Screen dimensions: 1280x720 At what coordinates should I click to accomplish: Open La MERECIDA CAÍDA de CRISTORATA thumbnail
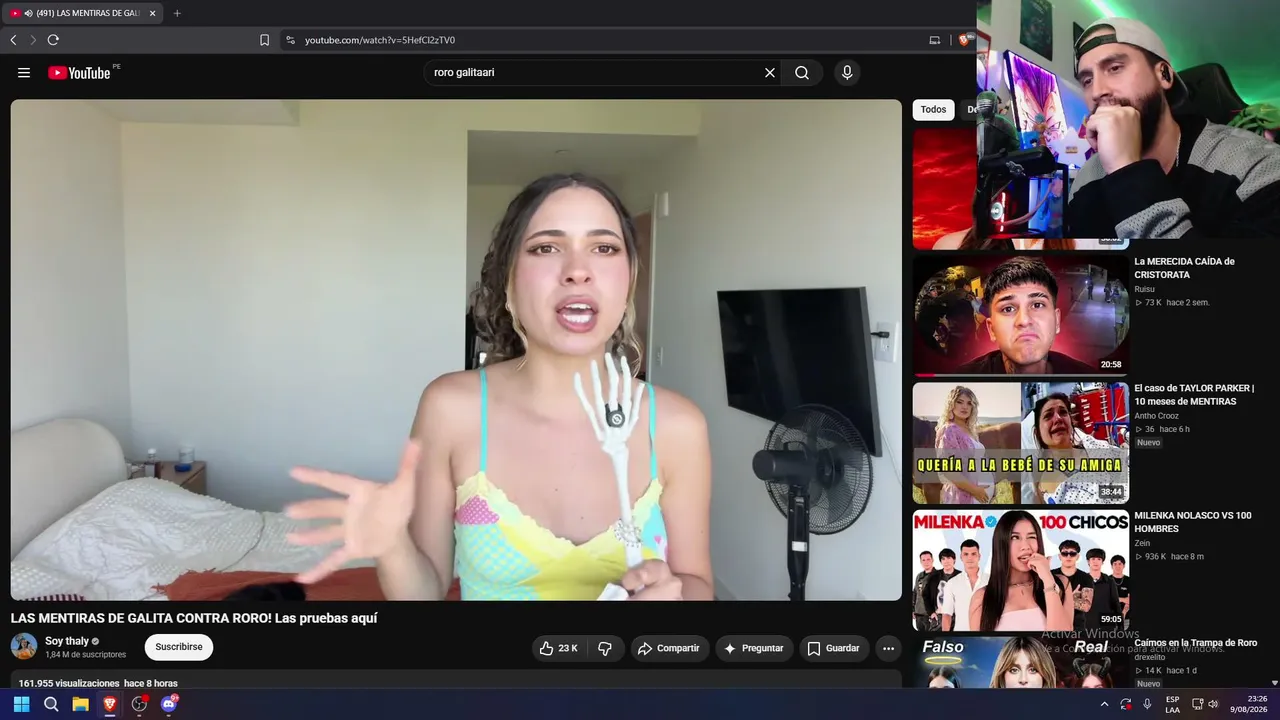[1020, 316]
